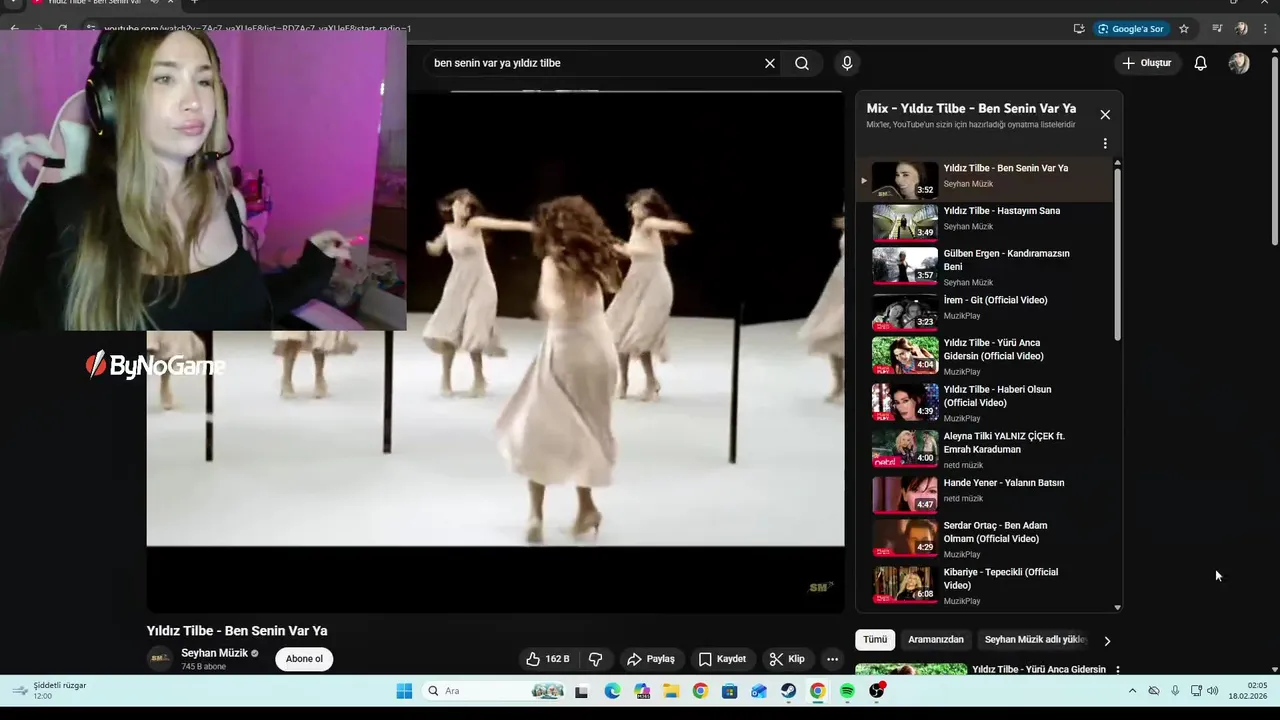
Task: Play İrem - Git (Official Video)
Action: coord(985,312)
